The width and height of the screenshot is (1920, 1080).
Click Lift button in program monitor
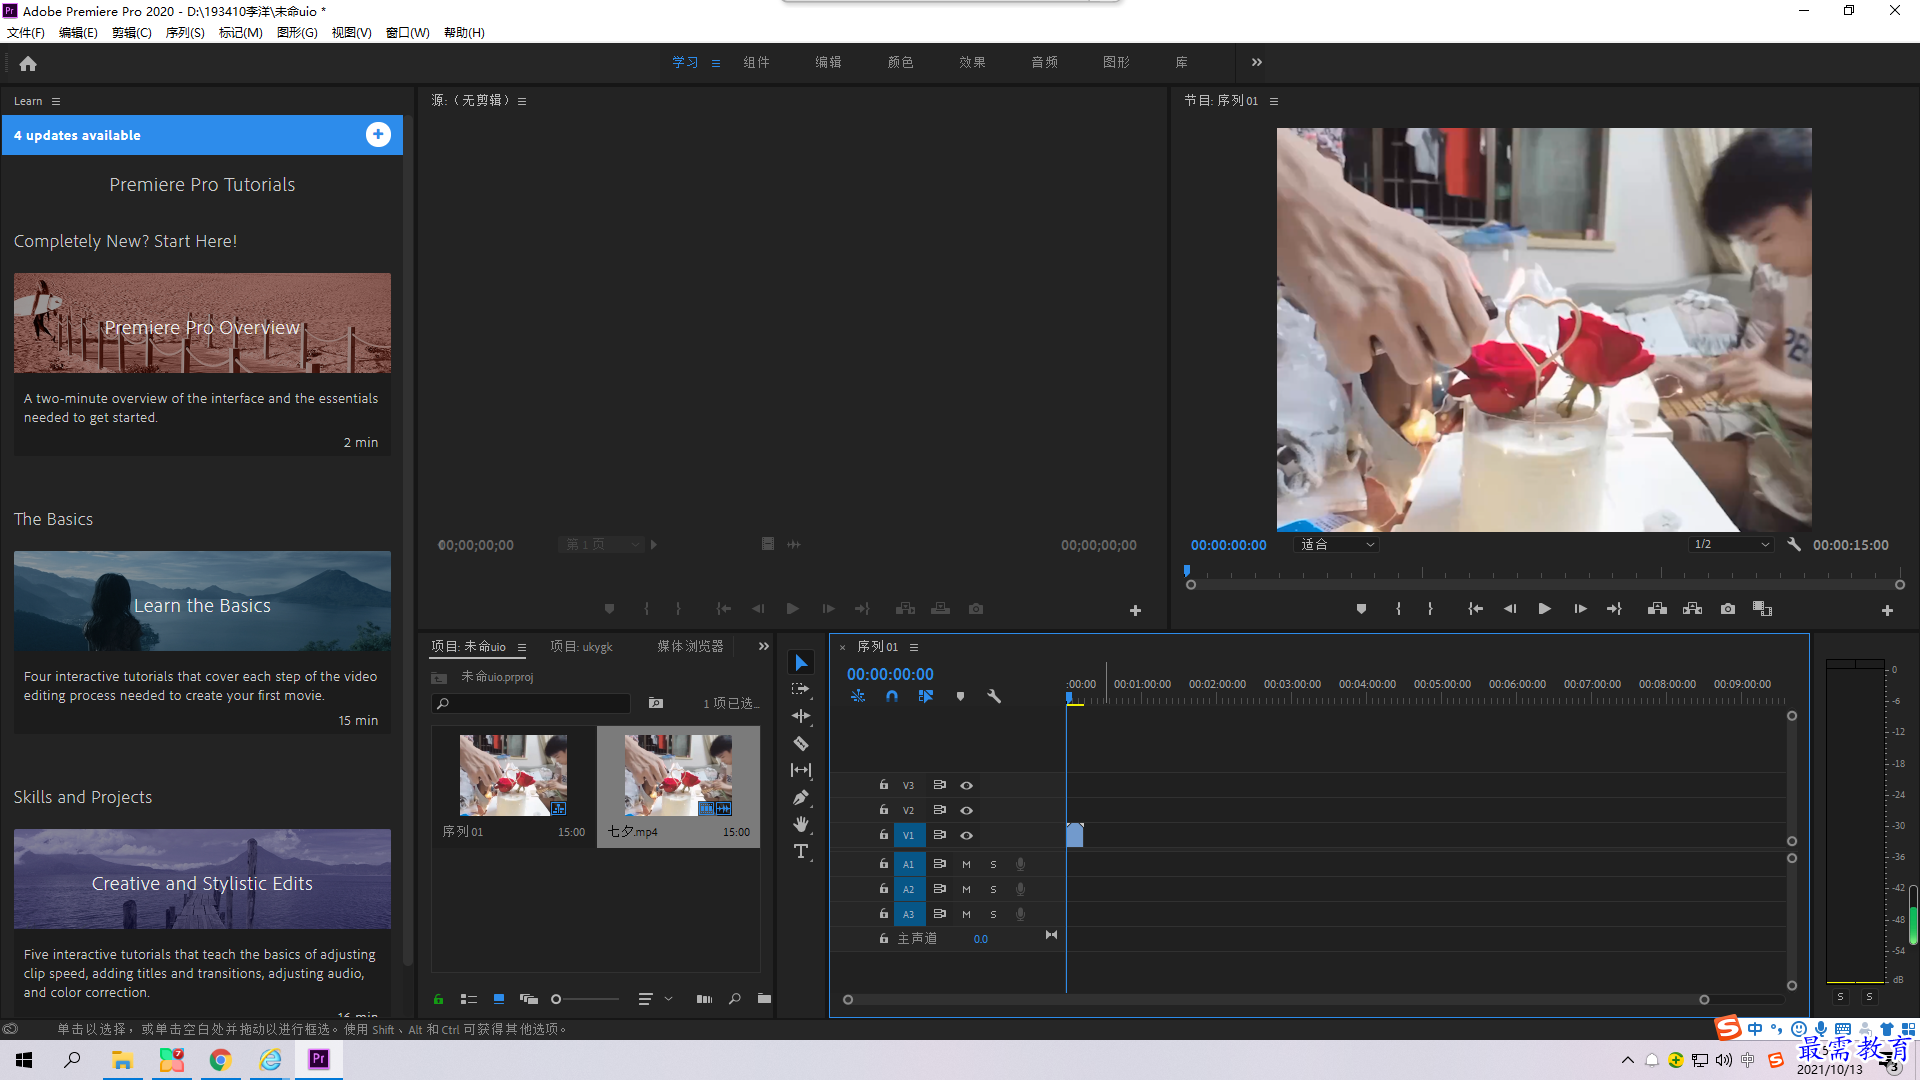coord(1657,609)
